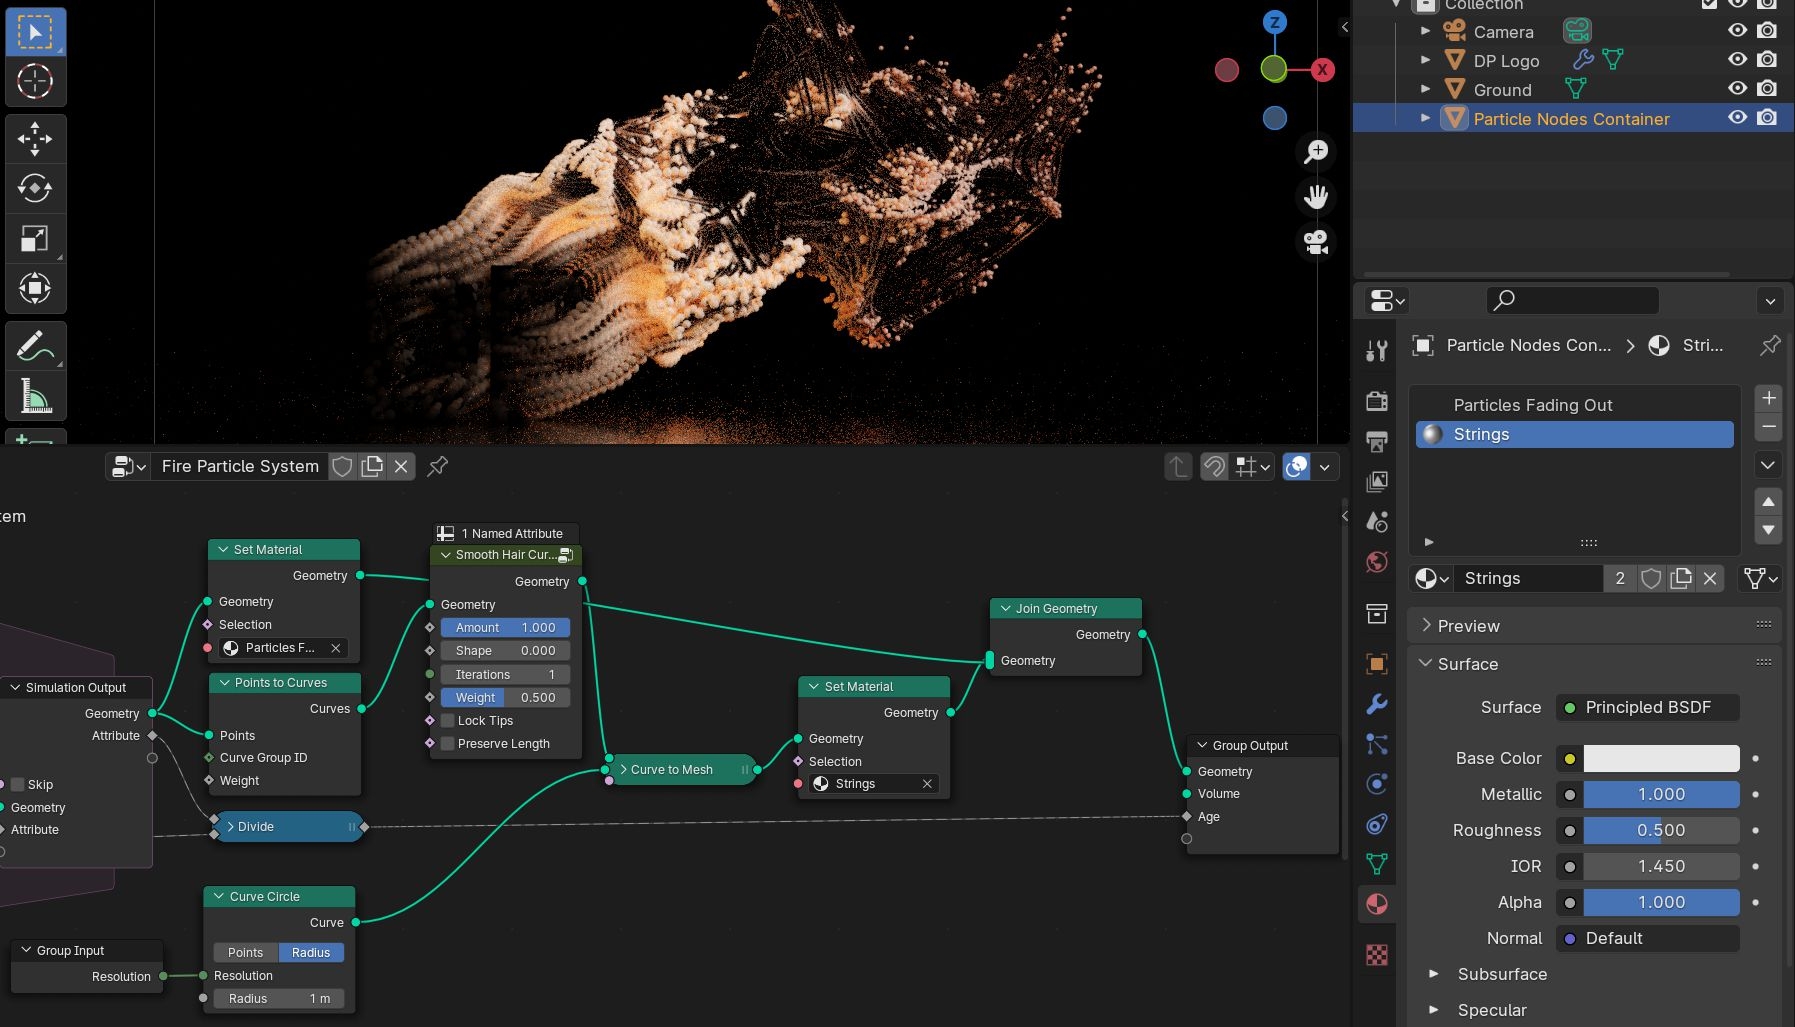
Task: Hide the Ground object in viewport
Action: [1738, 89]
